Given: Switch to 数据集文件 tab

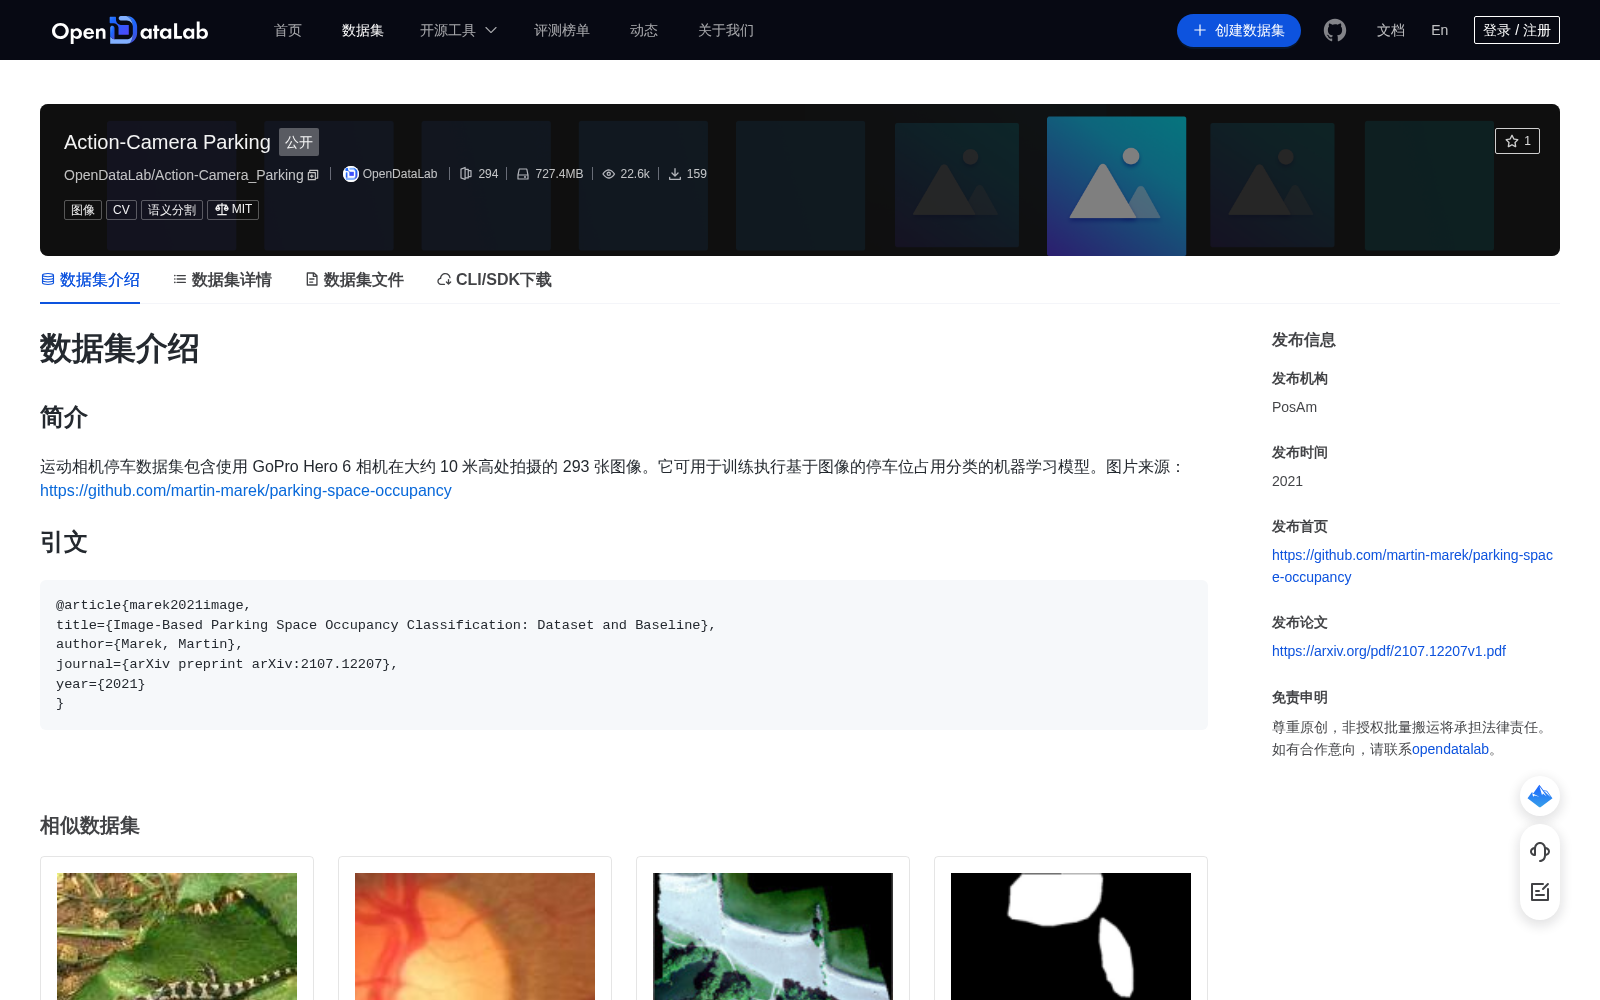Looking at the screenshot, I should point(354,280).
